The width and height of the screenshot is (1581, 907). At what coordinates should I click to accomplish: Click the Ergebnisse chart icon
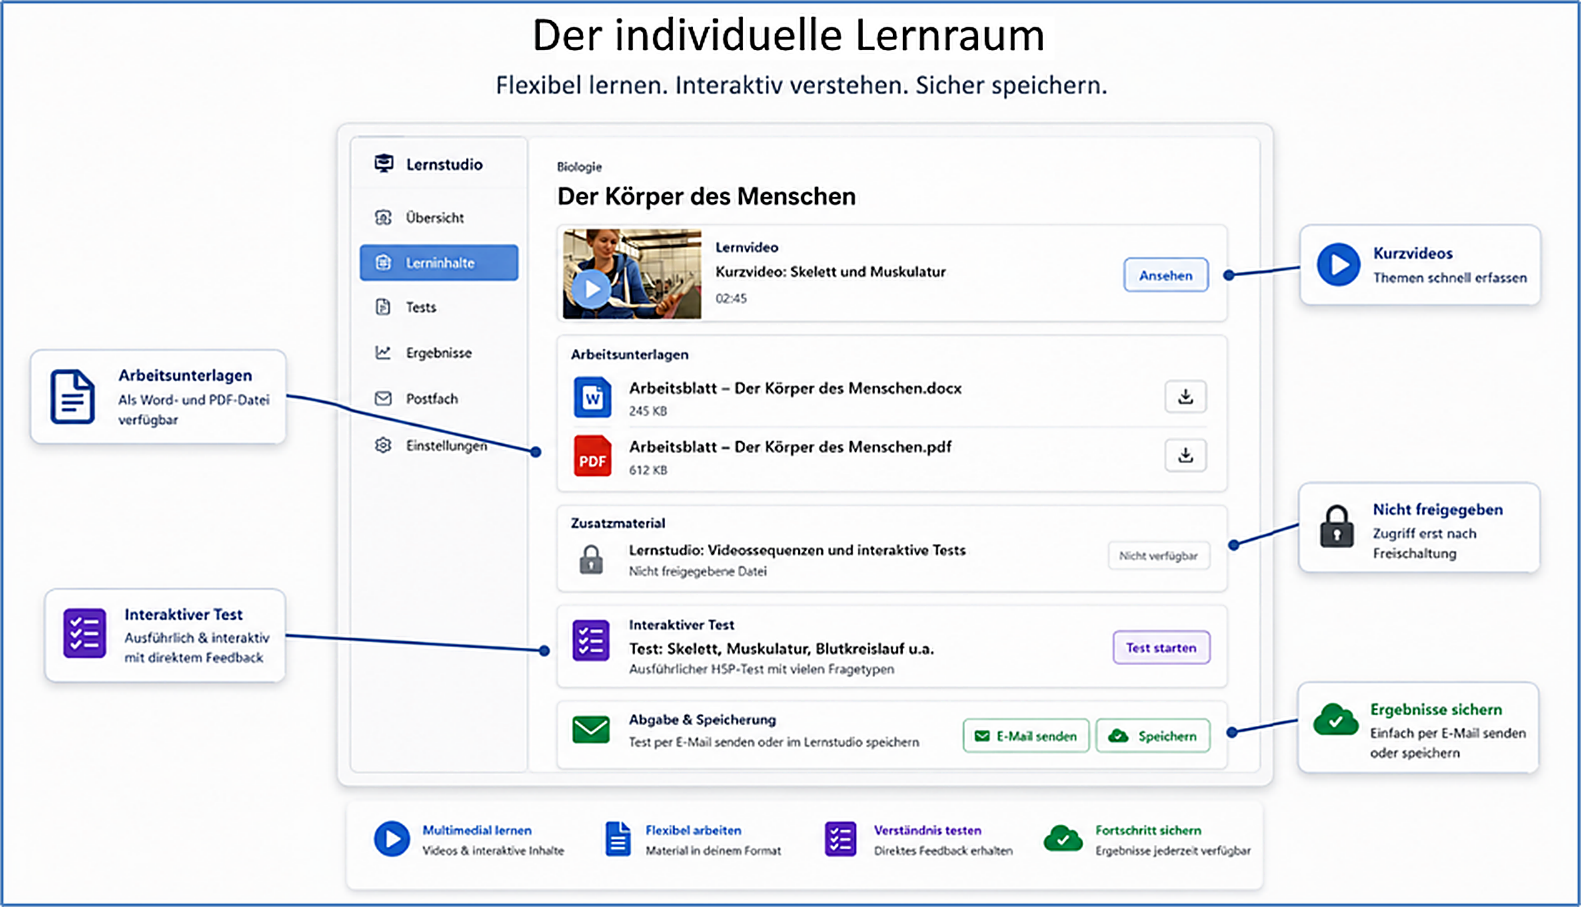point(383,353)
